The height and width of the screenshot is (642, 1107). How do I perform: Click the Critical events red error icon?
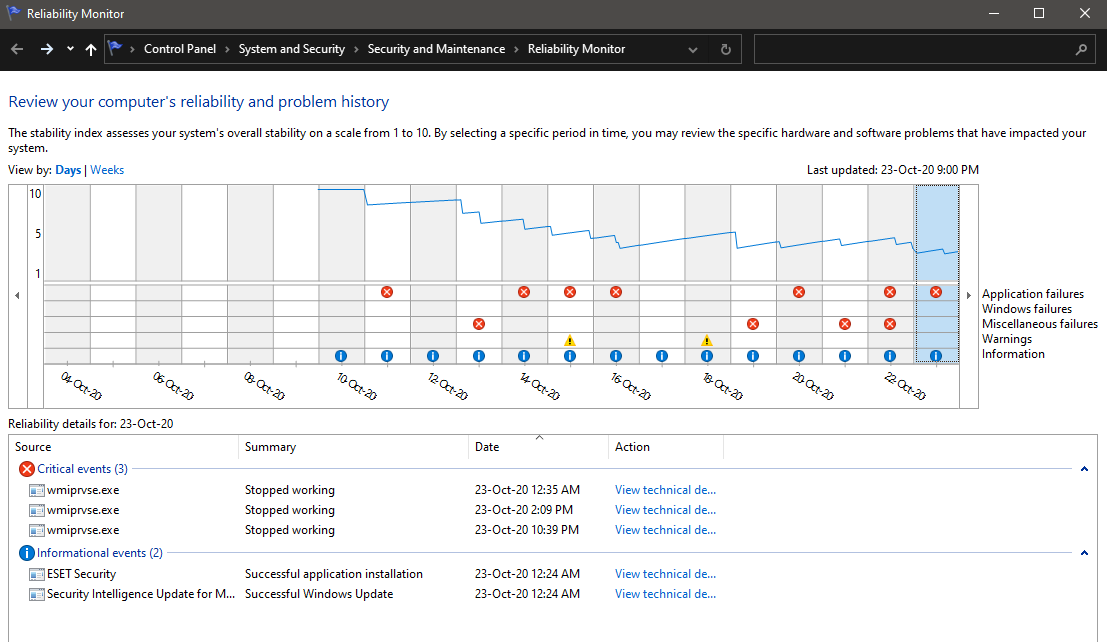[x=26, y=469]
